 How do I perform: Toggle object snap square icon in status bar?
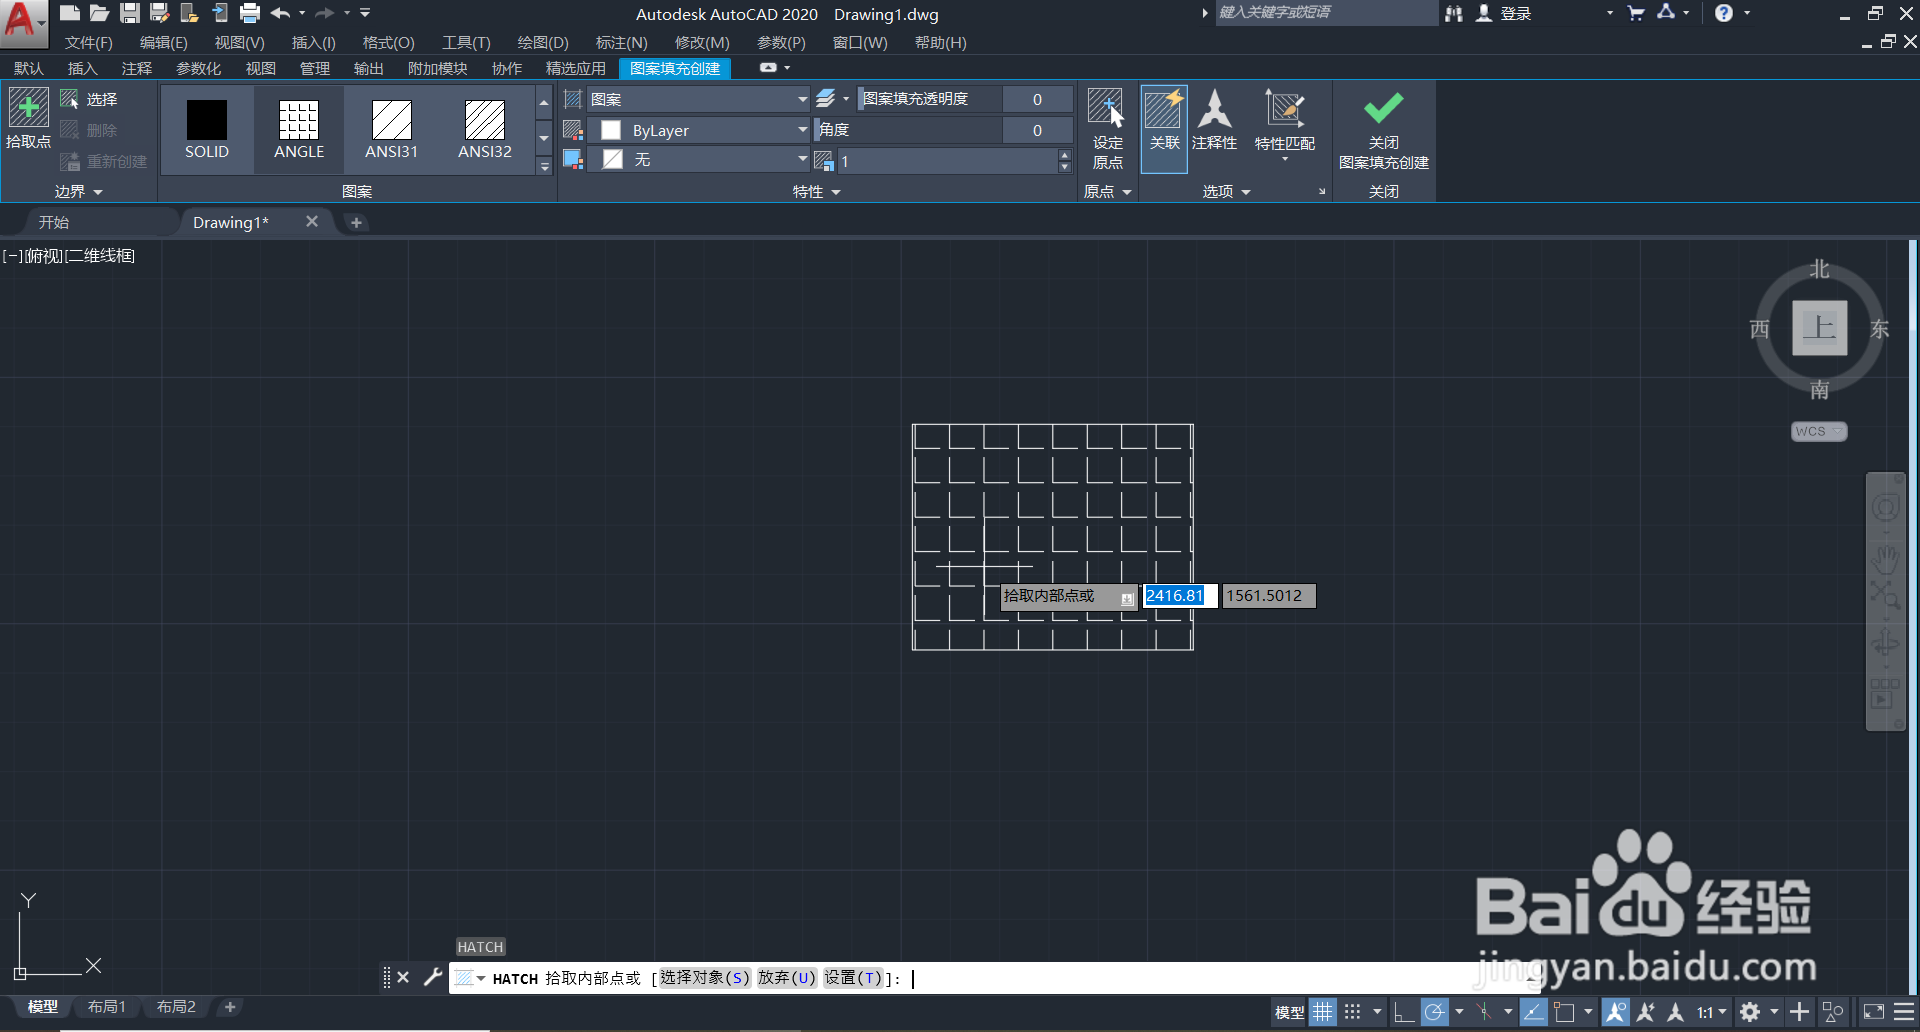(1565, 1012)
